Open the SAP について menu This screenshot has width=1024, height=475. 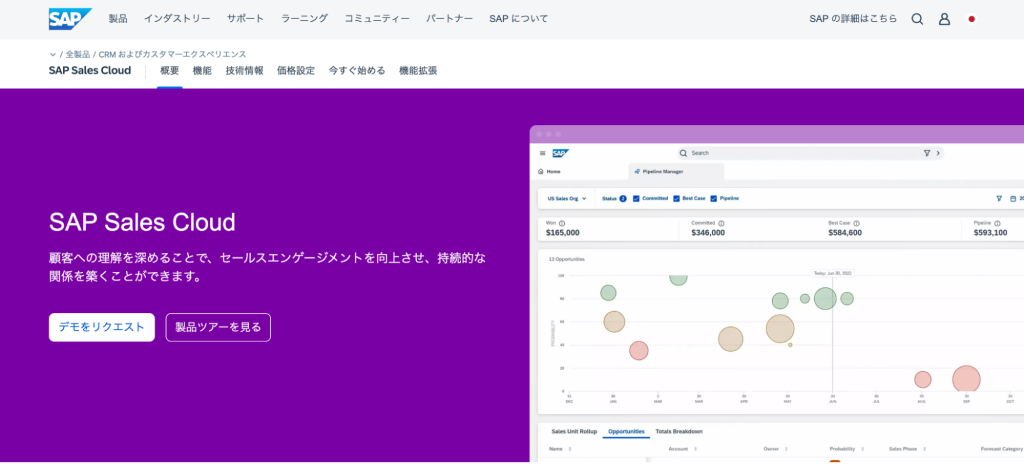click(519, 19)
